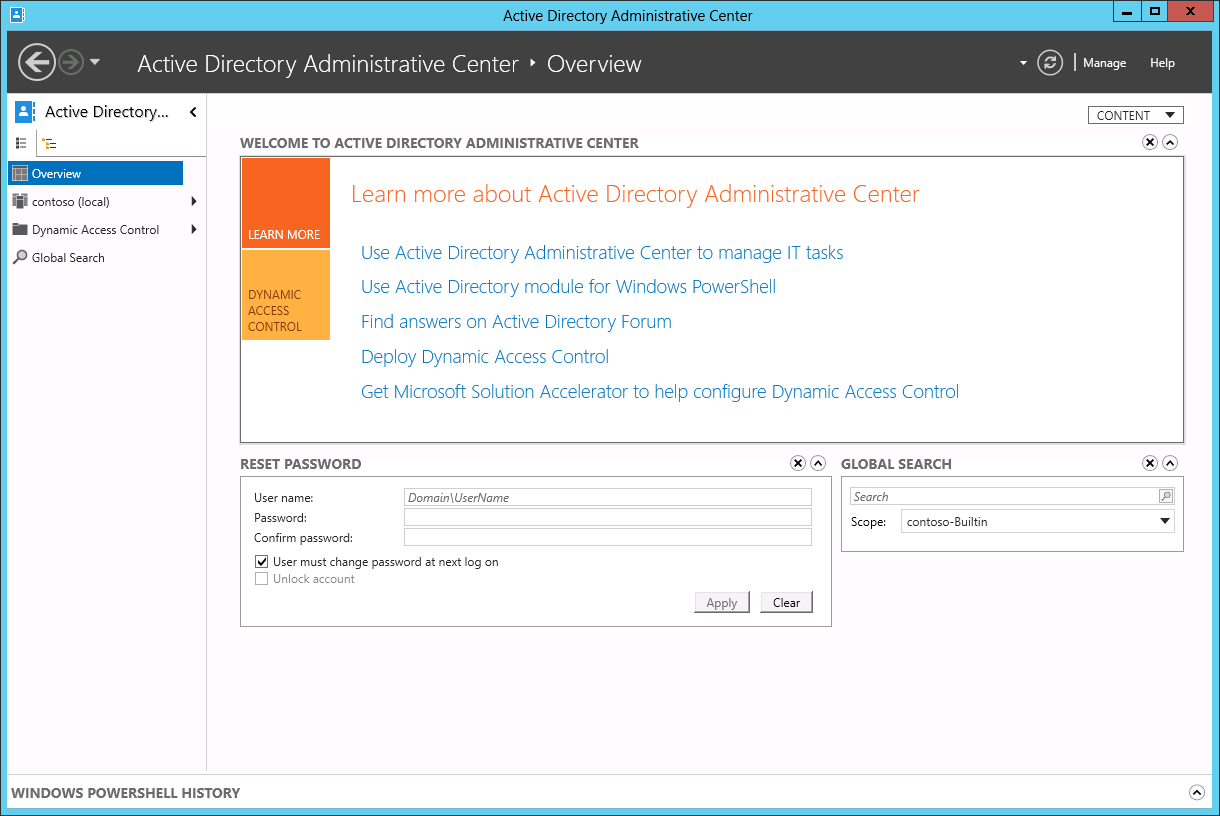Select the LEARN MORE orange tile
Image resolution: width=1220 pixels, height=816 pixels.
click(286, 203)
